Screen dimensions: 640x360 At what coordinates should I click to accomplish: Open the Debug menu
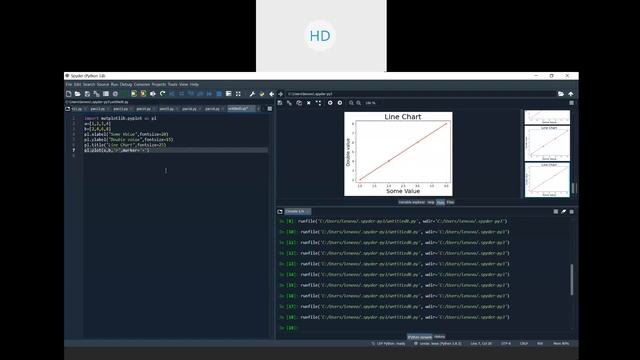tap(126, 84)
